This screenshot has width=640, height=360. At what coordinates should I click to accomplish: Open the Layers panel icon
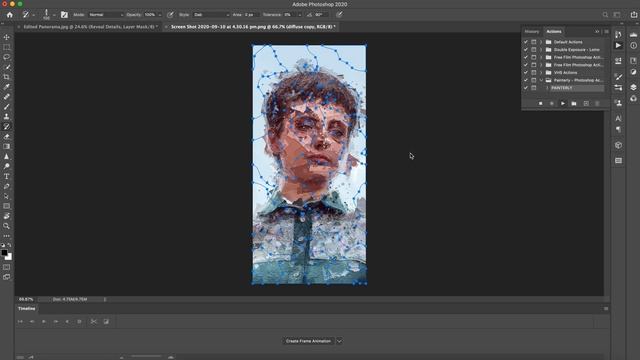tap(633, 87)
